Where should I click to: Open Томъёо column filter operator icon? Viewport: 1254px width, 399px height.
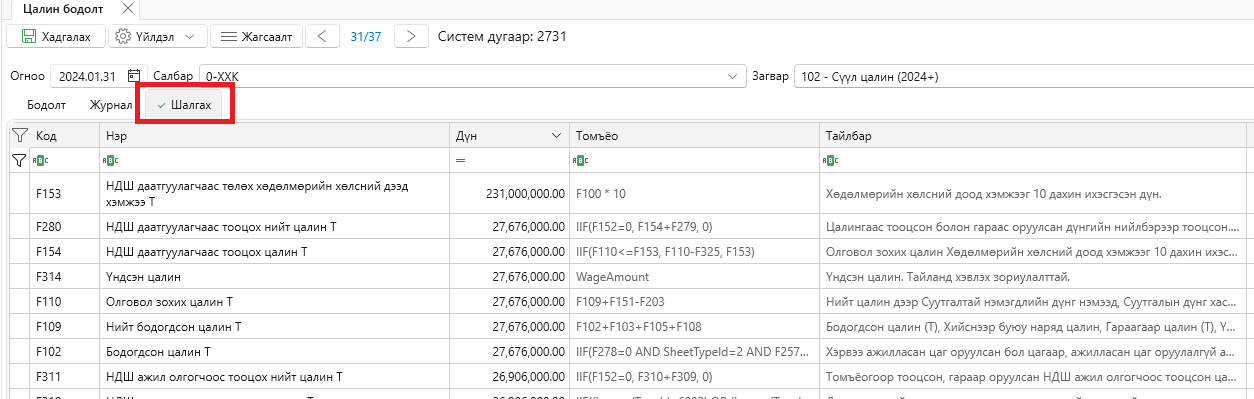(x=580, y=160)
